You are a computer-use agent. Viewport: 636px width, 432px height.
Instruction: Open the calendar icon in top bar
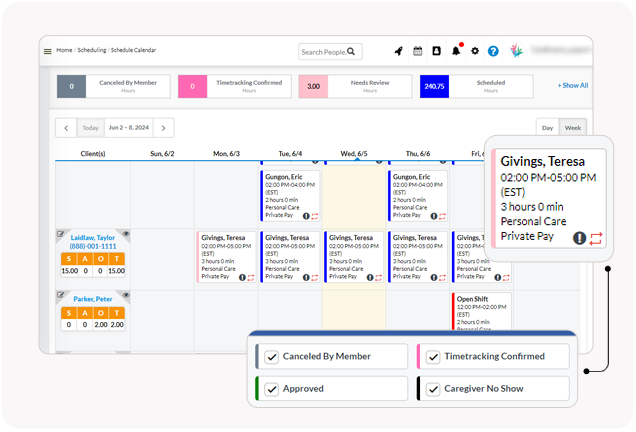[418, 51]
